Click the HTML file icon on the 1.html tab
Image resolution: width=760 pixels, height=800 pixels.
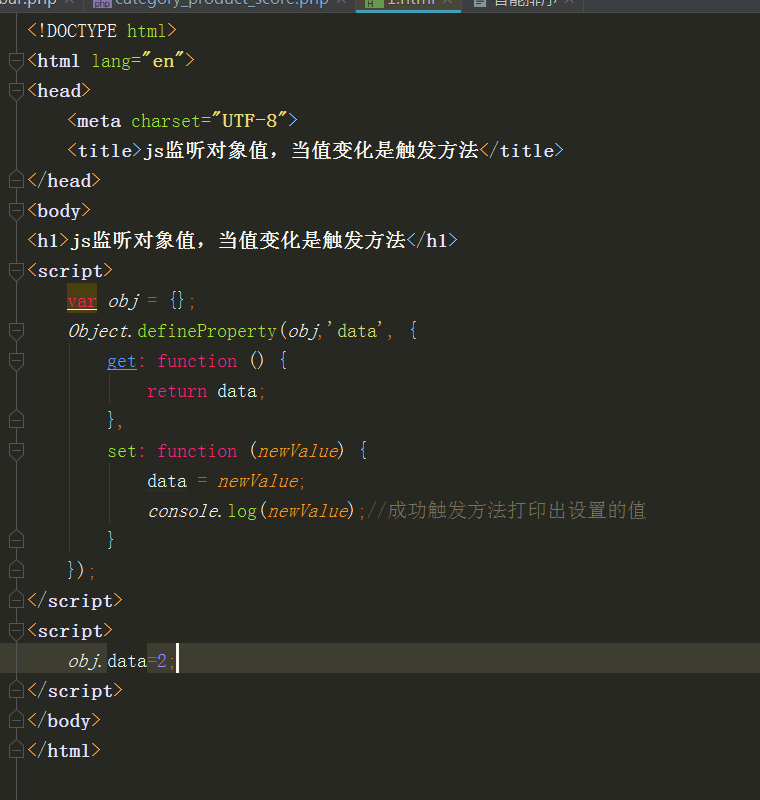[x=372, y=4]
